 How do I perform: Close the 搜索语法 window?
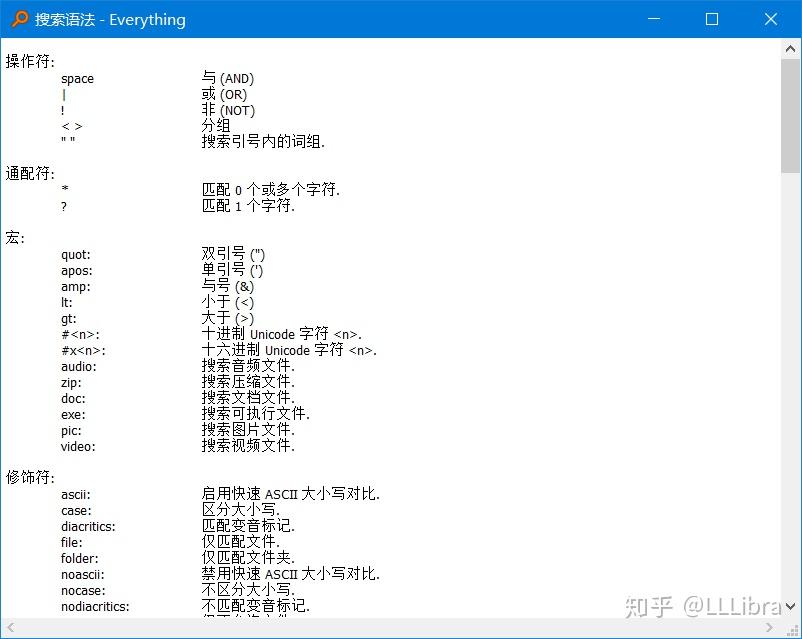pos(771,19)
